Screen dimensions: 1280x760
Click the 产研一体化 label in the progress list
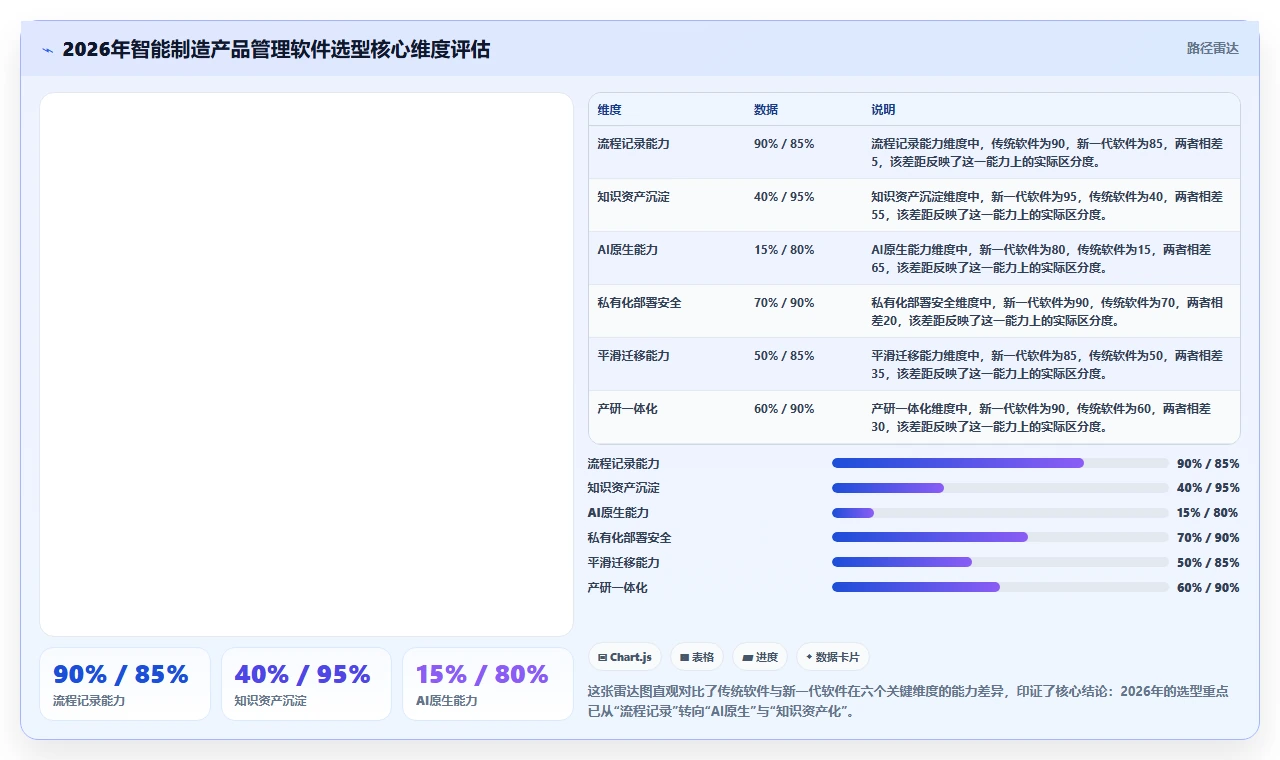click(x=617, y=587)
